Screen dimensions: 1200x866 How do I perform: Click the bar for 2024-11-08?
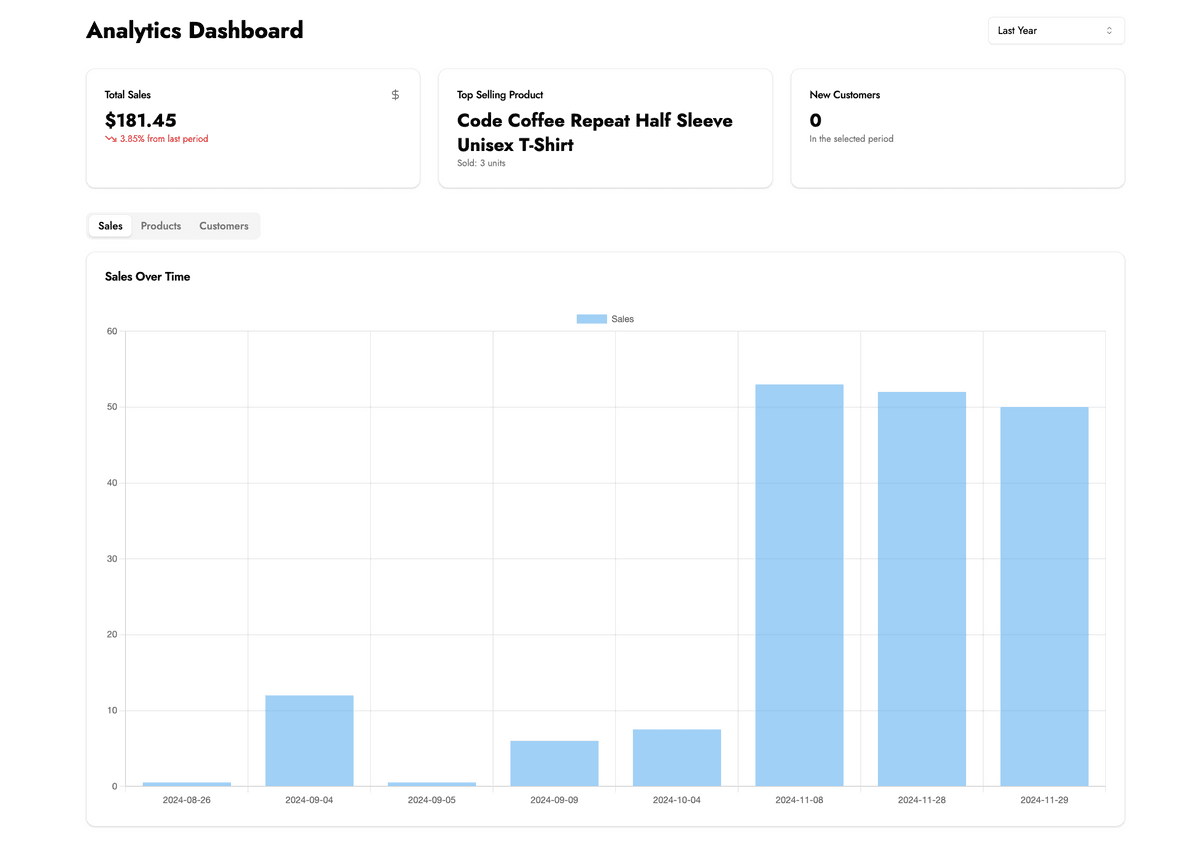point(799,585)
